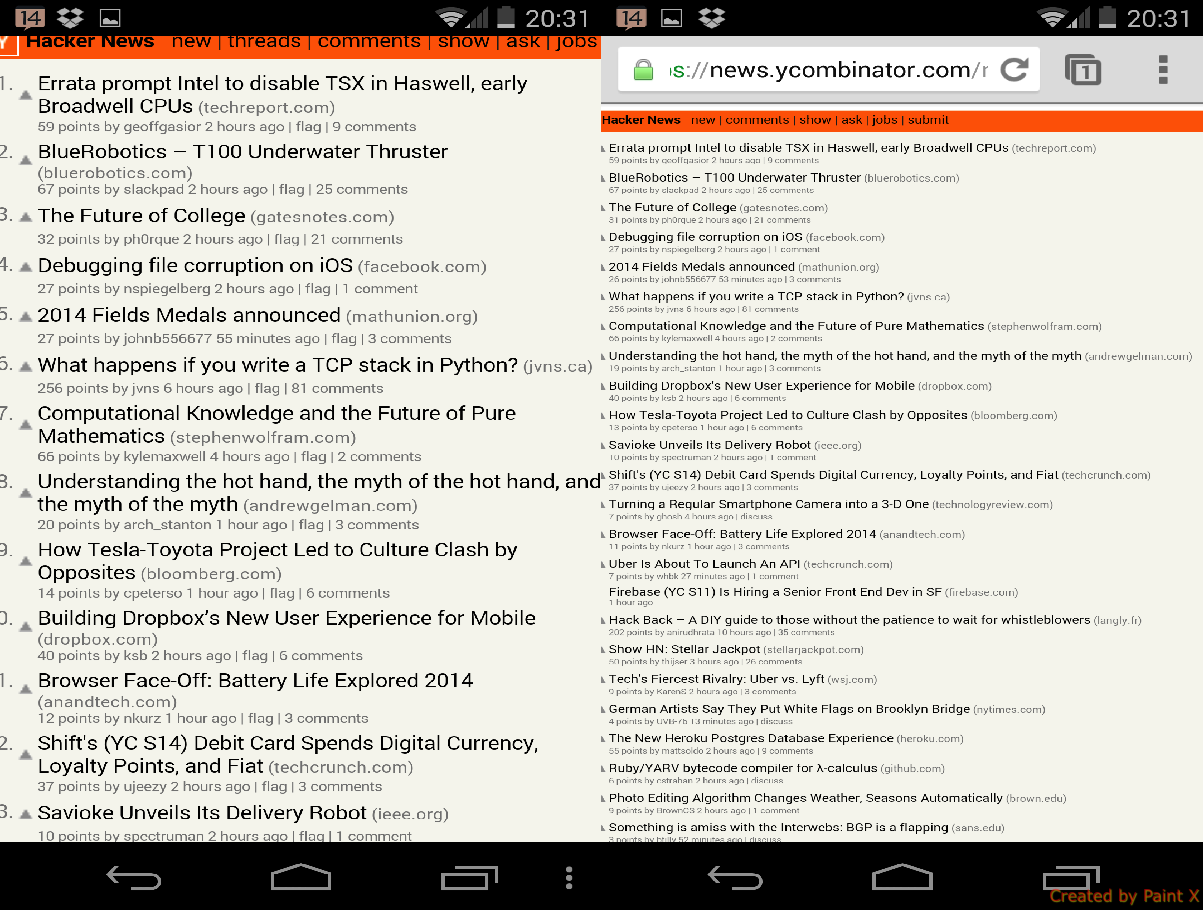Screen dimensions: 1204x910
Task: View user 'geoffgasior' profile on the left screen
Action: pyautogui.click(x=162, y=127)
